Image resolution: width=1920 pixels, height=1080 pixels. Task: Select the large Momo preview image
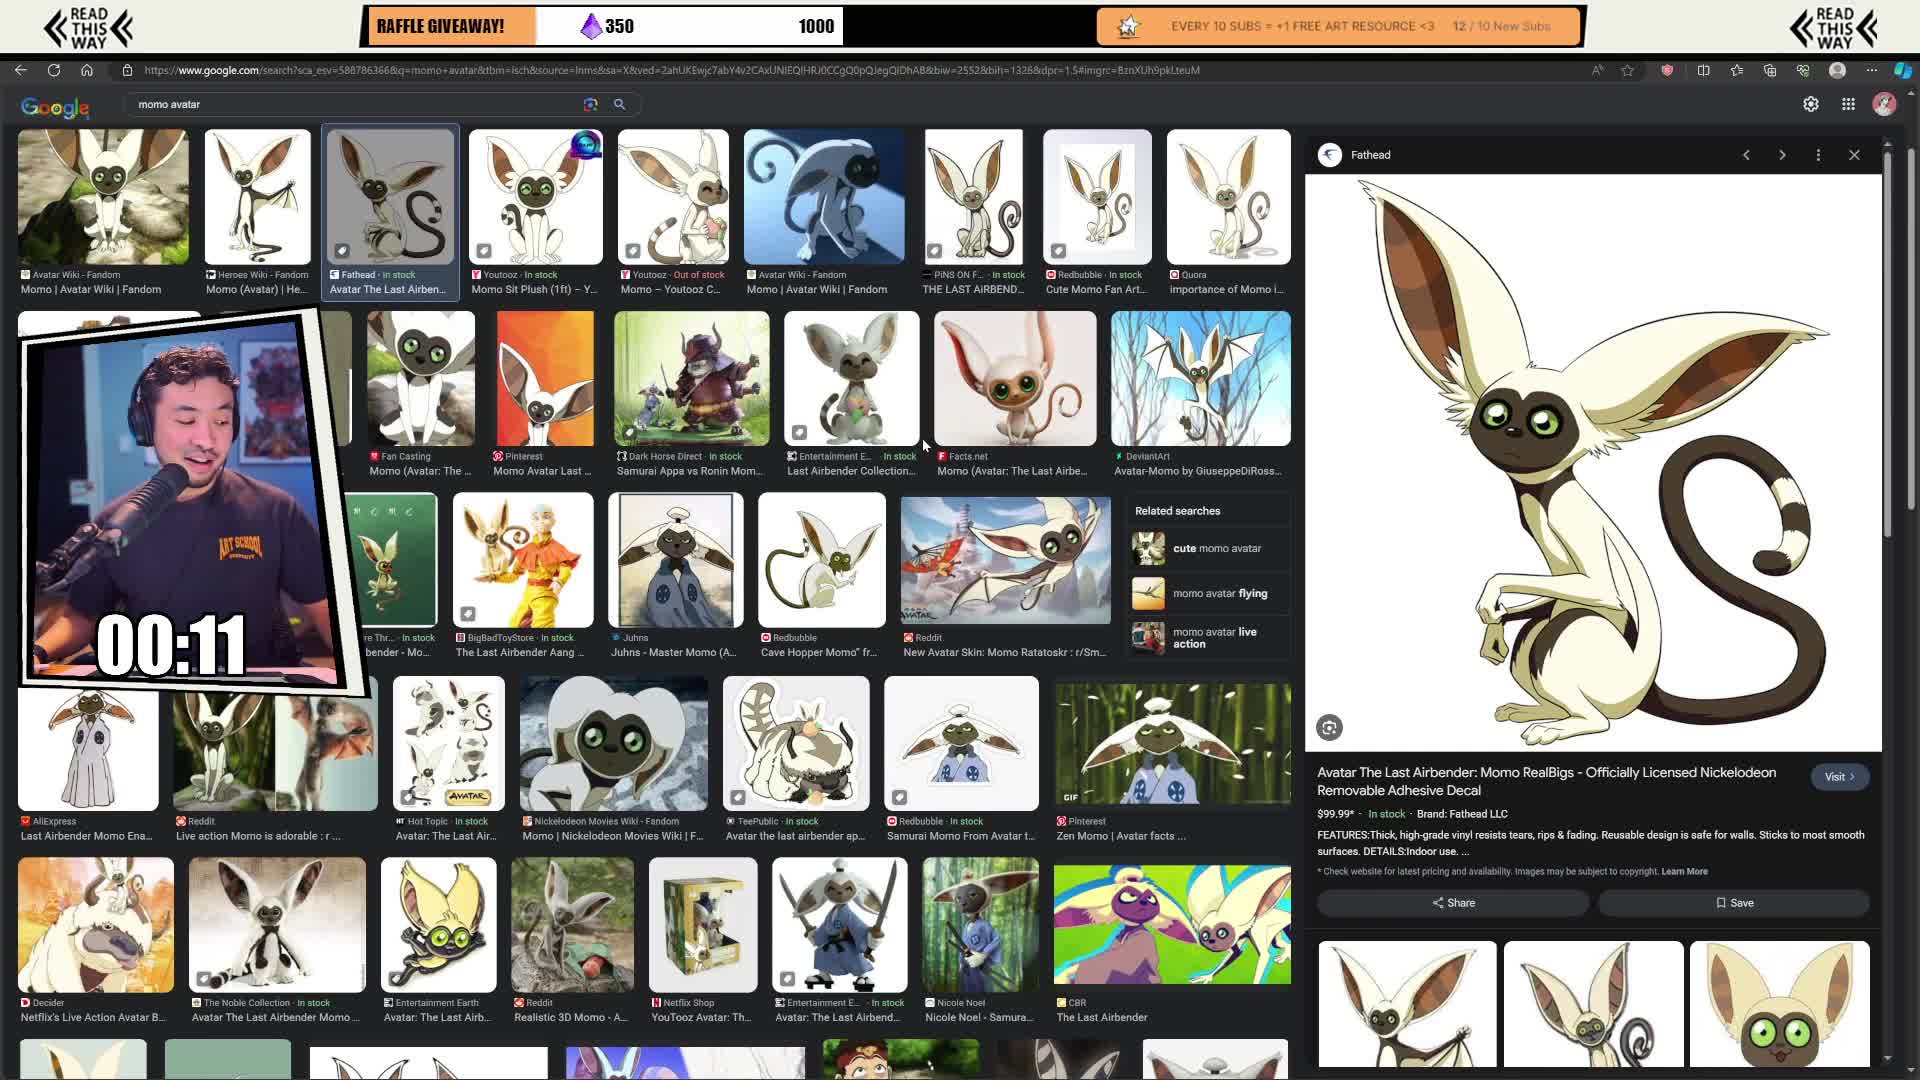[x=1593, y=463]
